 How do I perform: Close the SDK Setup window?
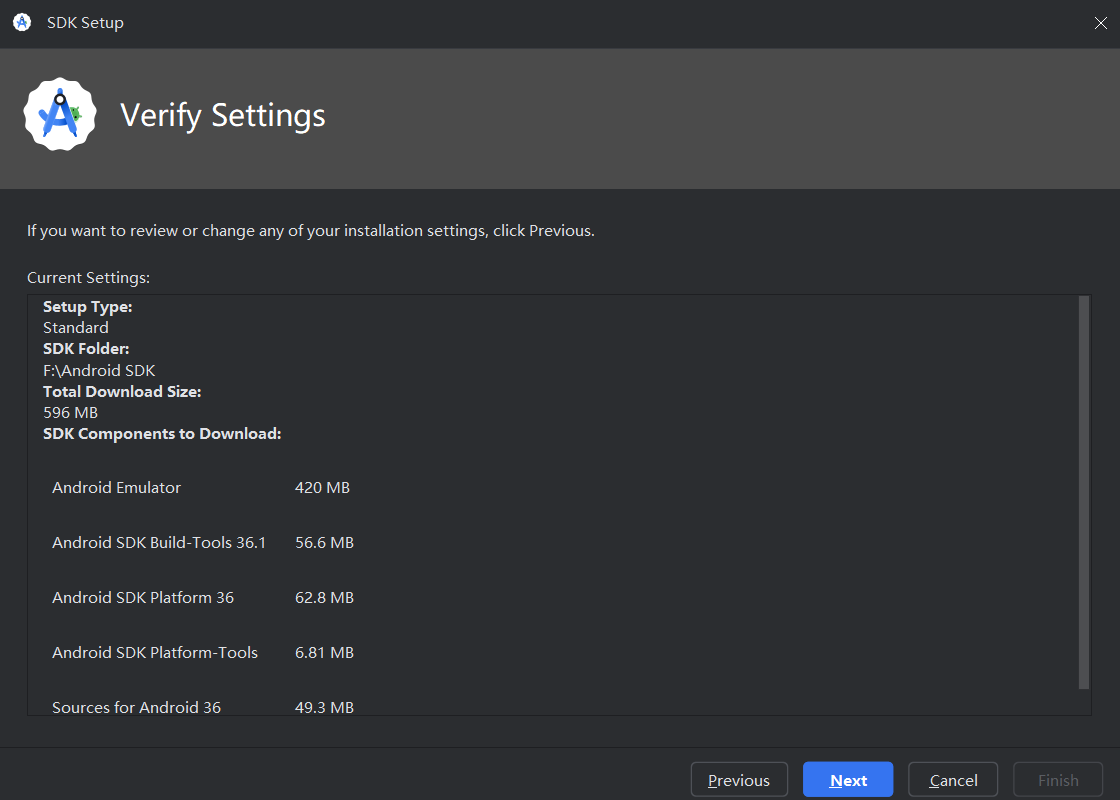[x=1100, y=23]
